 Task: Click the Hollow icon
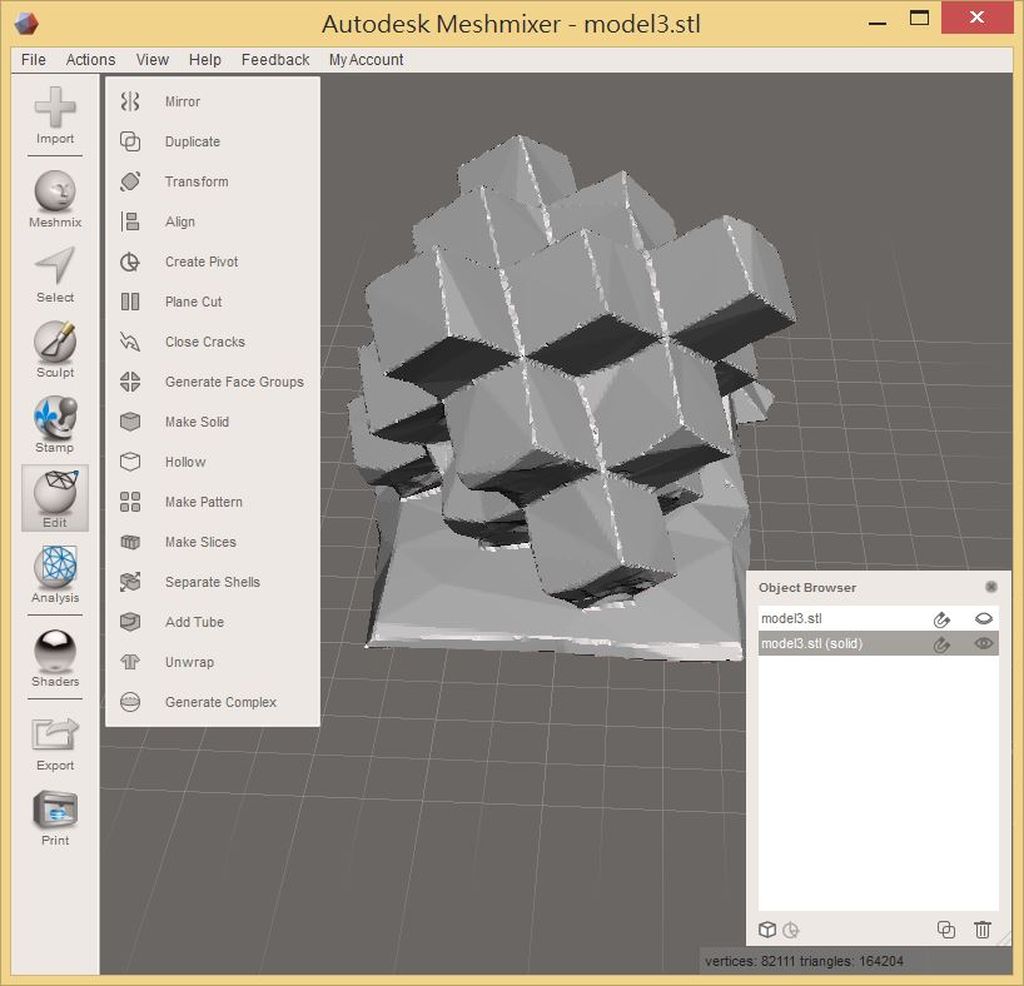coord(130,462)
